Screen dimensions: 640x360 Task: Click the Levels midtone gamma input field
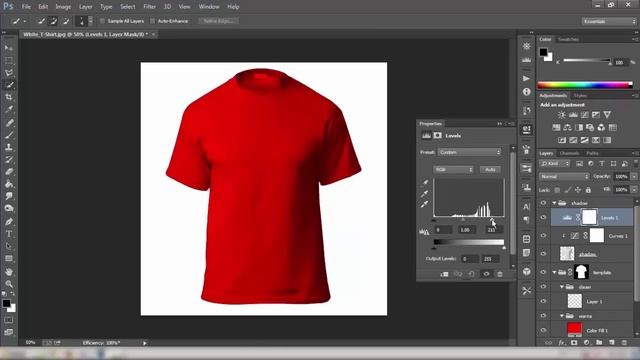[x=466, y=230]
